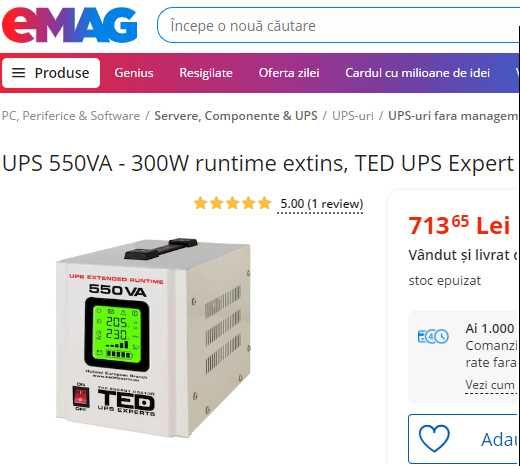Viewport: 520px width, 466px height.
Task: Click the eCredit clock icon
Action: [x=433, y=336]
